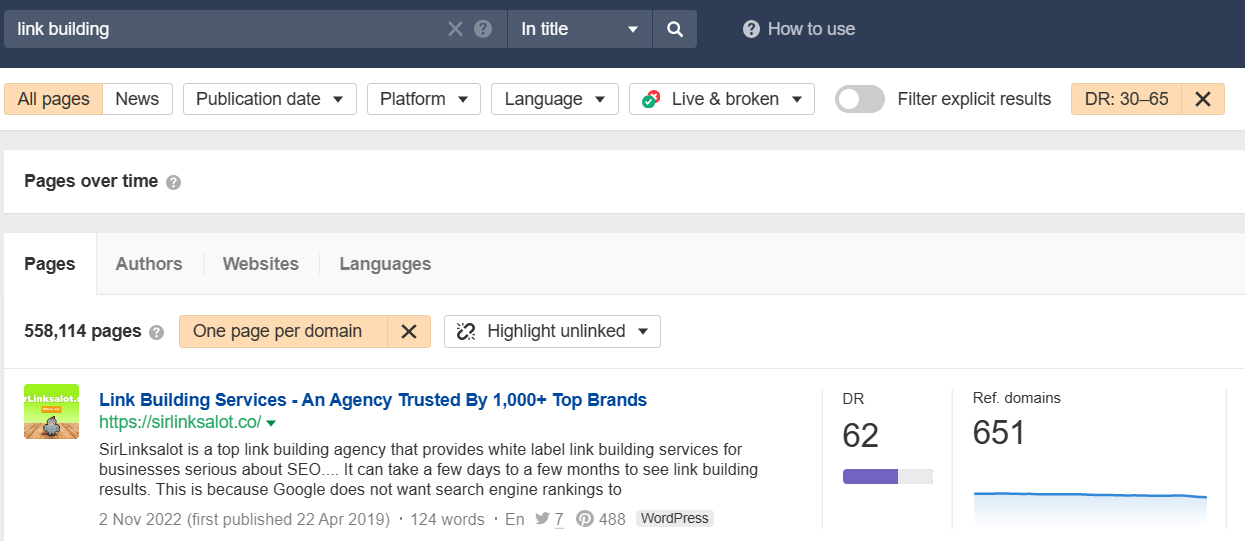Viewport: 1245px width, 541px height.
Task: Click the 124 words text
Action: [447, 519]
